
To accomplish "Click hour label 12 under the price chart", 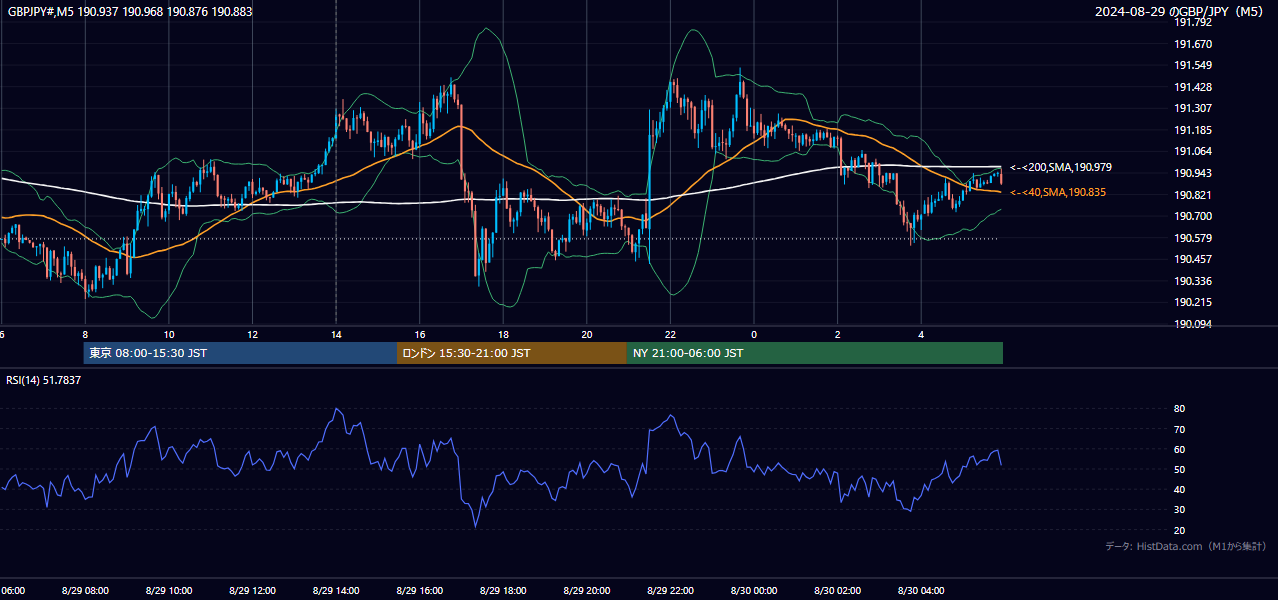I will tap(253, 335).
